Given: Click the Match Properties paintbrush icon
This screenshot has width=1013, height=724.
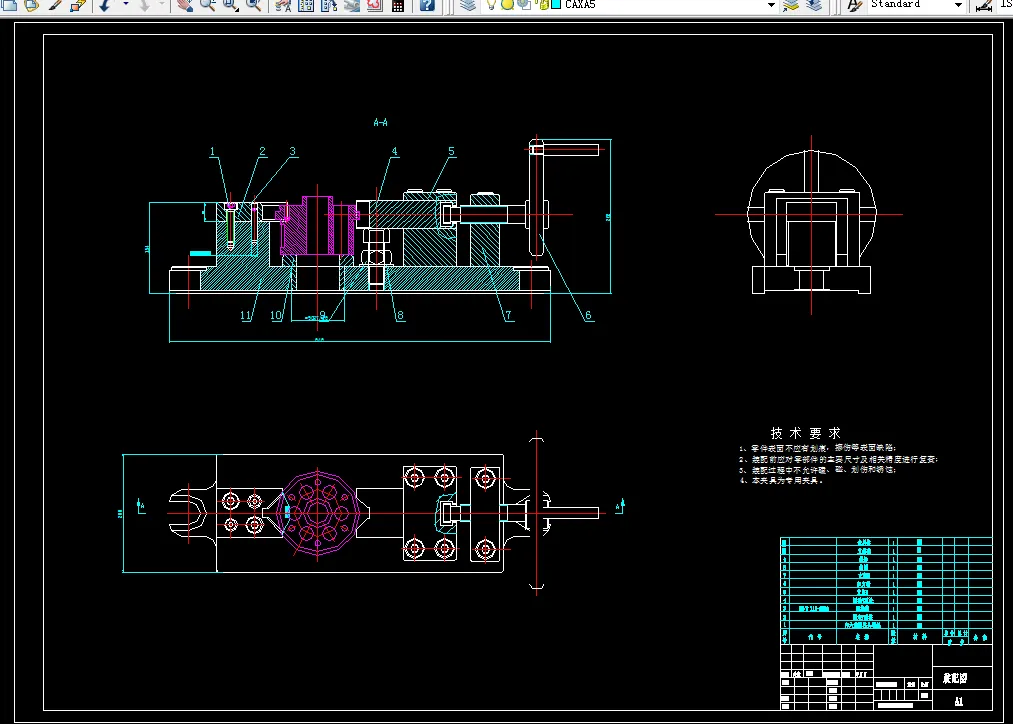Looking at the screenshot, I should tap(55, 5).
